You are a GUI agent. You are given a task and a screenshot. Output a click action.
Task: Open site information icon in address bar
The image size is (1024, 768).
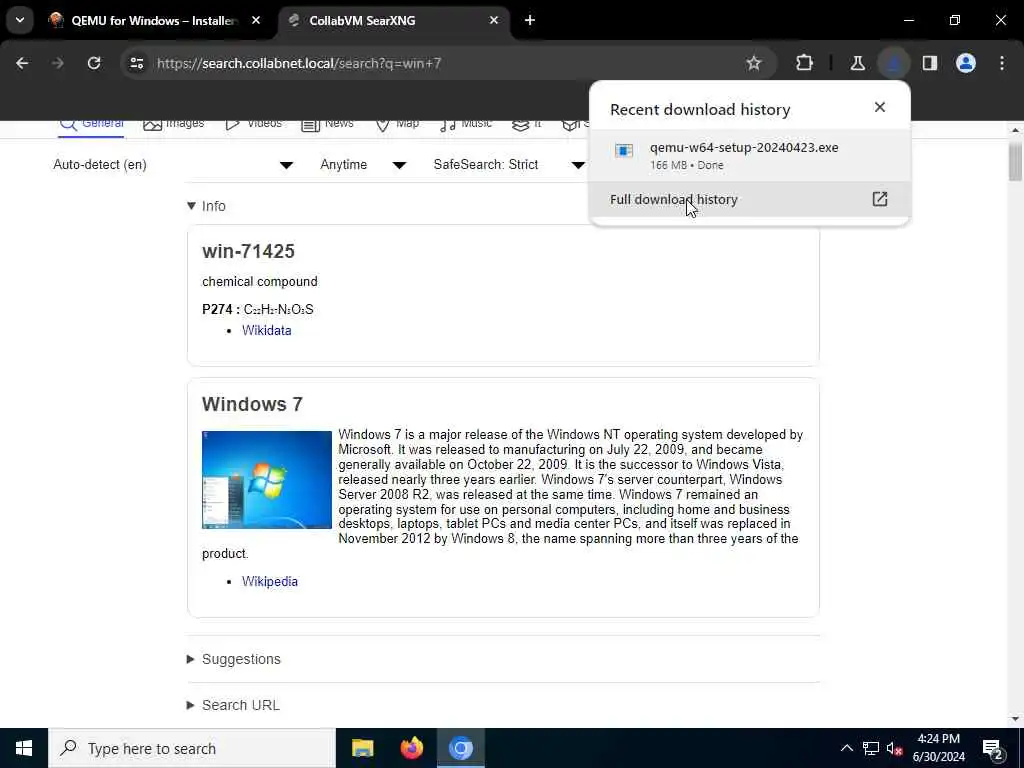tap(136, 63)
